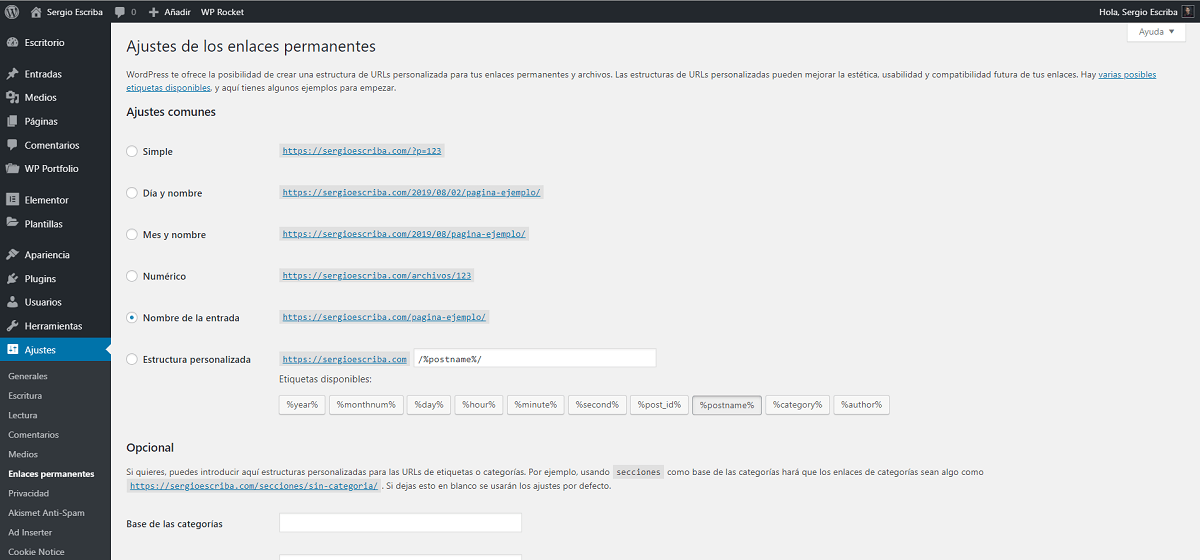Select the Simple permalink option
The image size is (1200, 560).
pyautogui.click(x=132, y=152)
